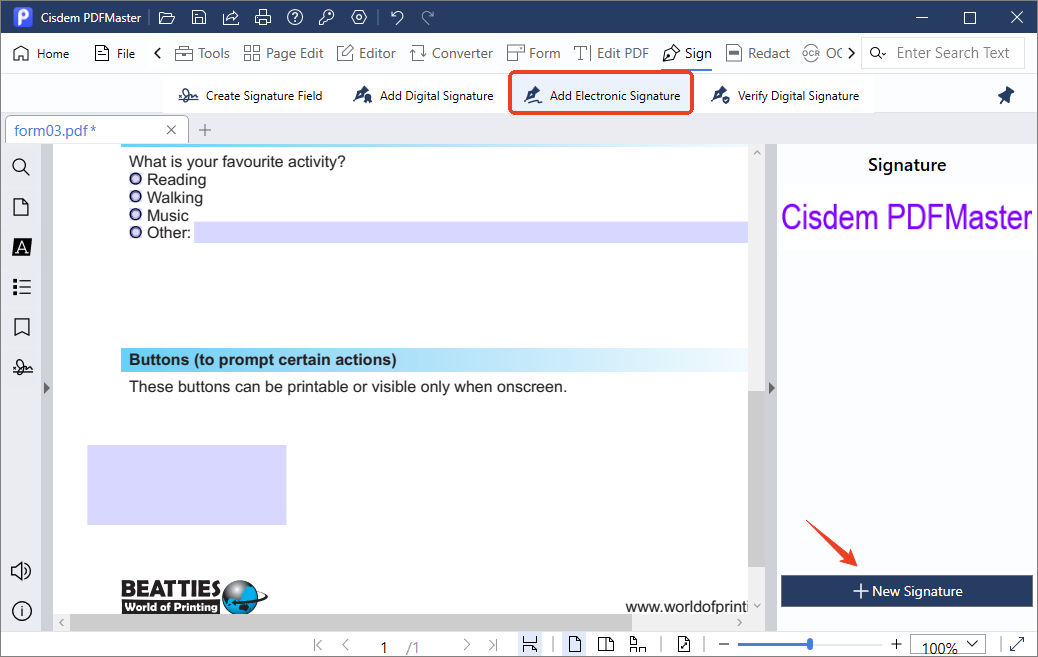Click the Enter Search Text field
The width and height of the screenshot is (1038, 657).
tap(953, 53)
